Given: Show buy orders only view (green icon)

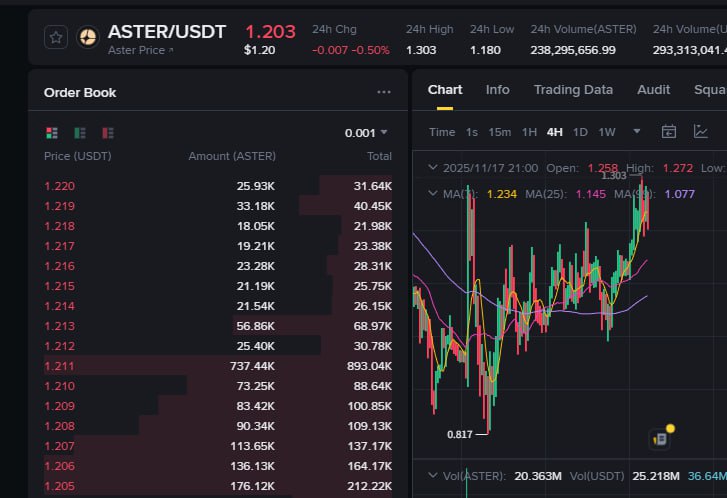Looking at the screenshot, I should tap(79, 133).
